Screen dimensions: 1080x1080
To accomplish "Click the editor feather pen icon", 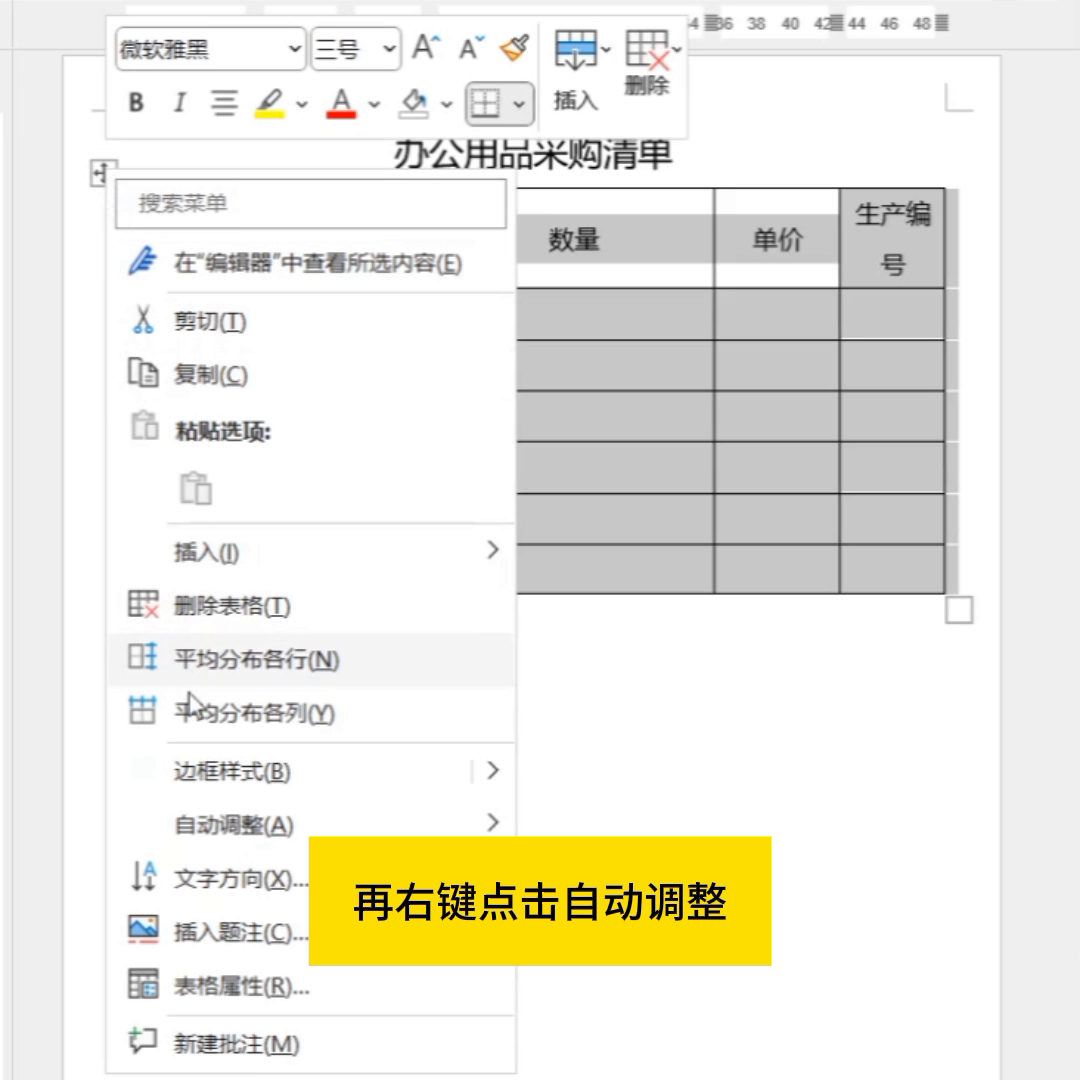I will (143, 261).
